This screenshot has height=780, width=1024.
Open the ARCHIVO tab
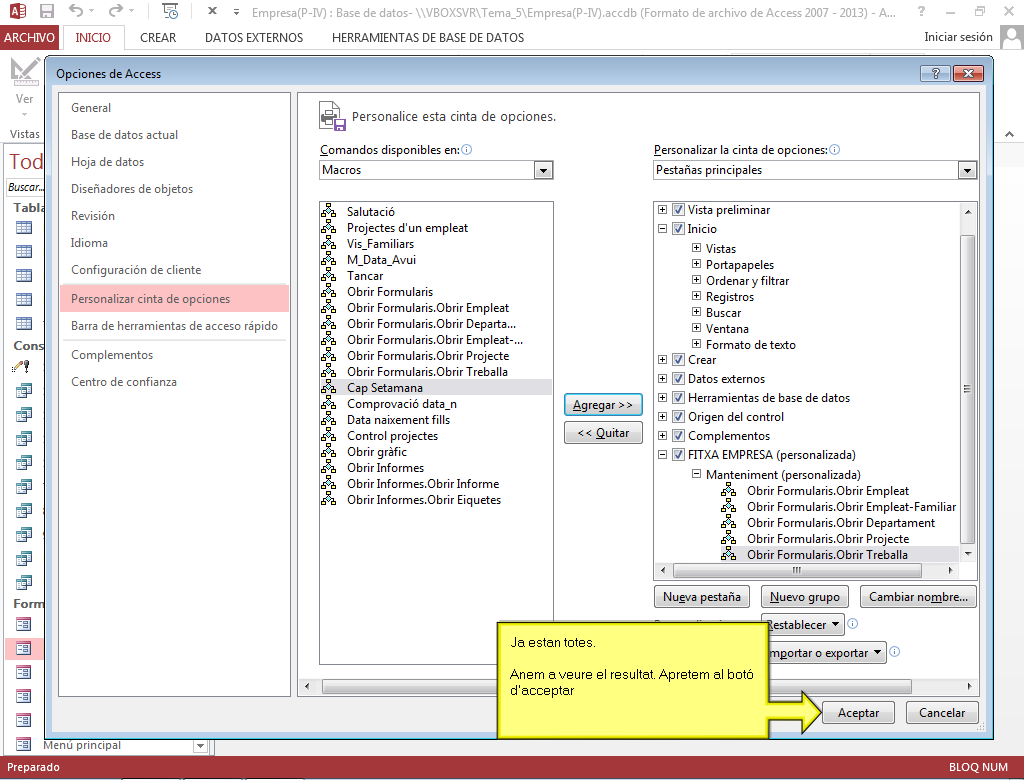(x=29, y=37)
